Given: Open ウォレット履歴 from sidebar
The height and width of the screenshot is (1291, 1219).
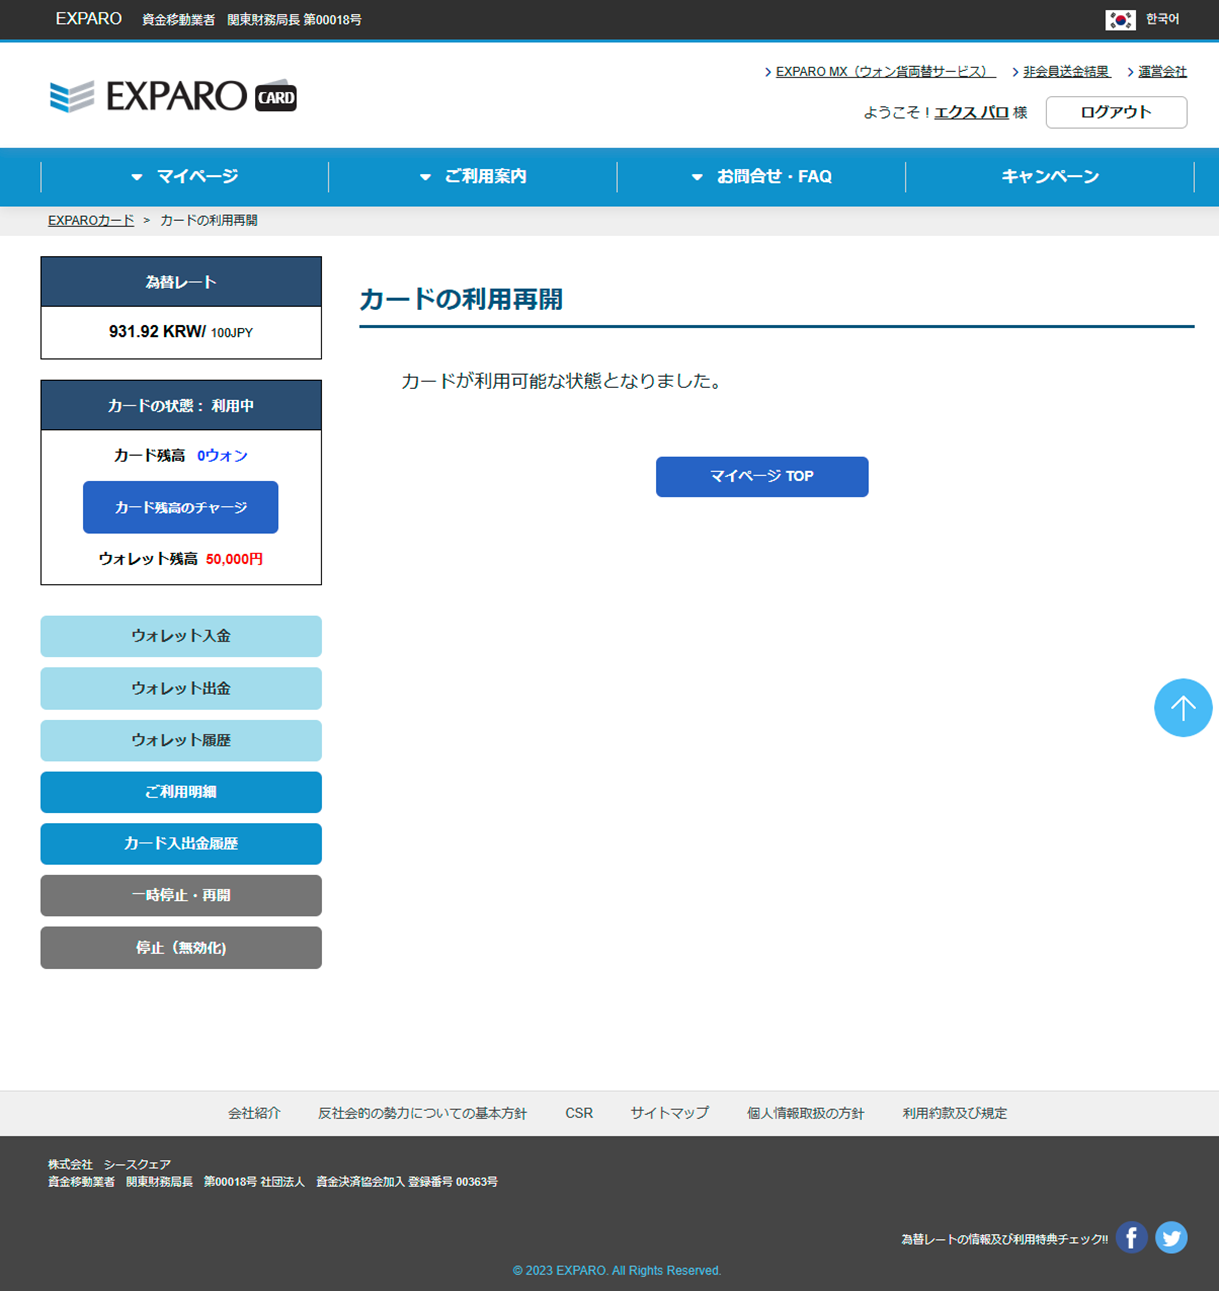Looking at the screenshot, I should pos(181,740).
